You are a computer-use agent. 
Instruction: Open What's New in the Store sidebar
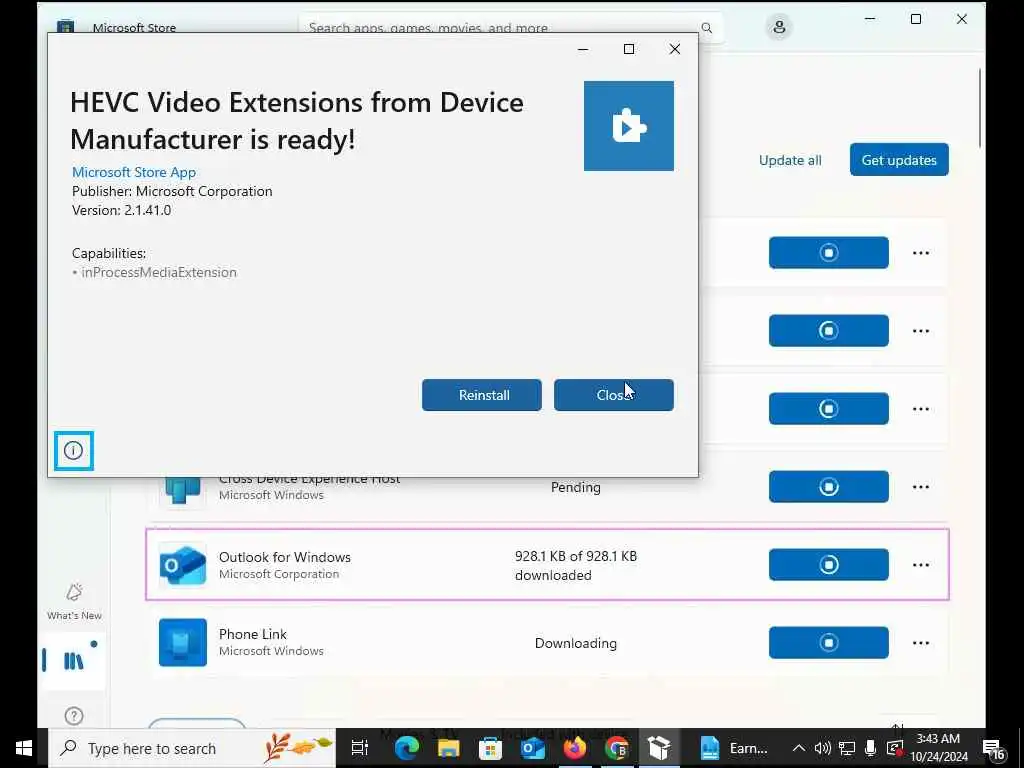[74, 601]
